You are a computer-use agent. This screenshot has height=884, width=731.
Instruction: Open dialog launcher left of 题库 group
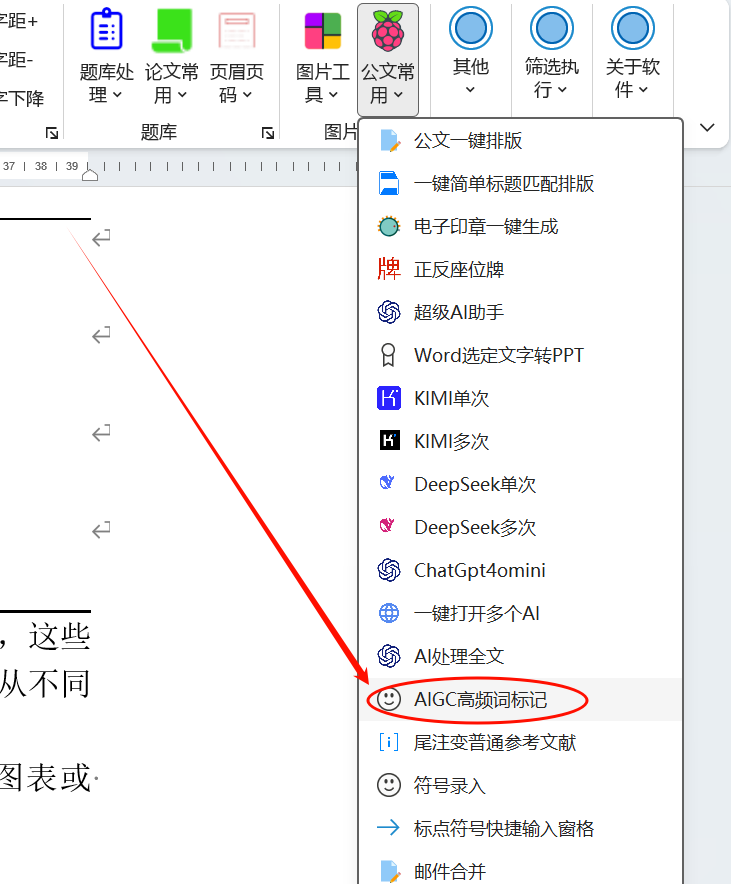tap(52, 133)
